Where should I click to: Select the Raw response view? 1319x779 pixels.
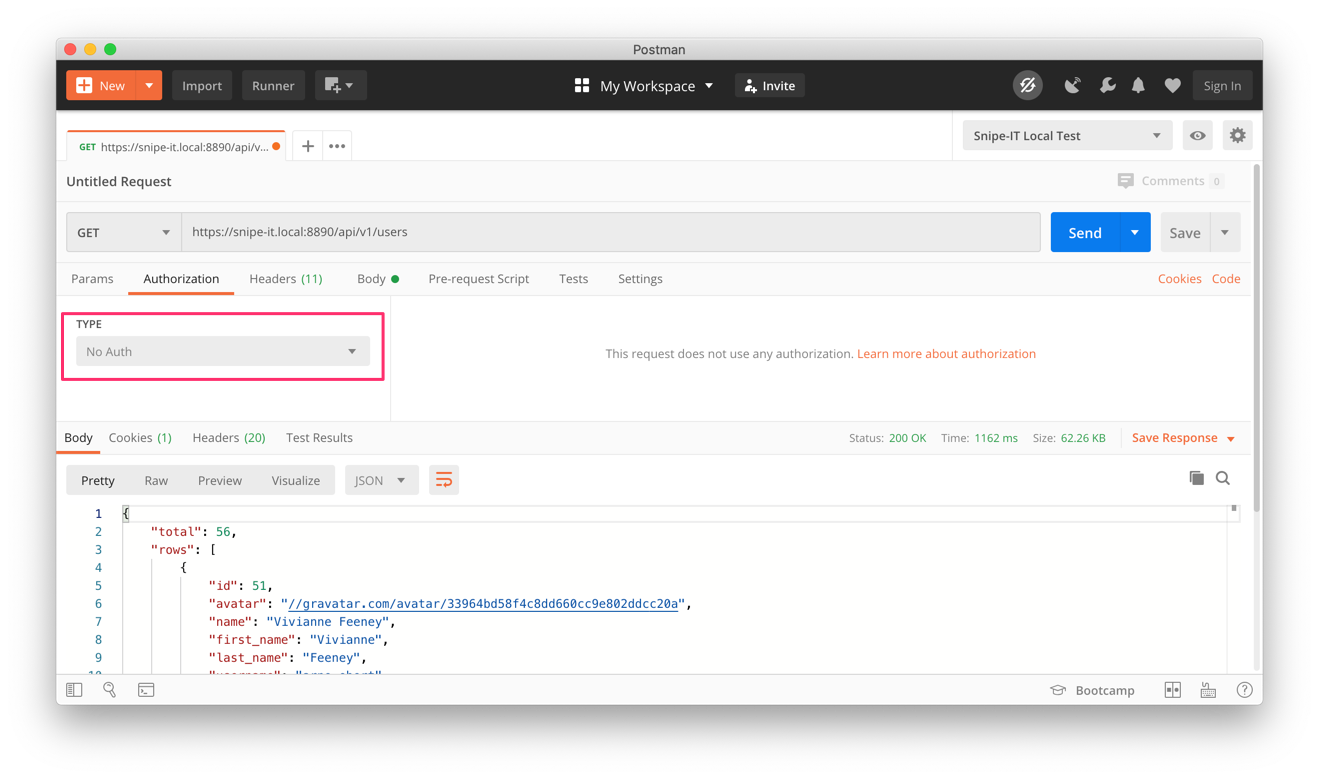pyautogui.click(x=156, y=481)
